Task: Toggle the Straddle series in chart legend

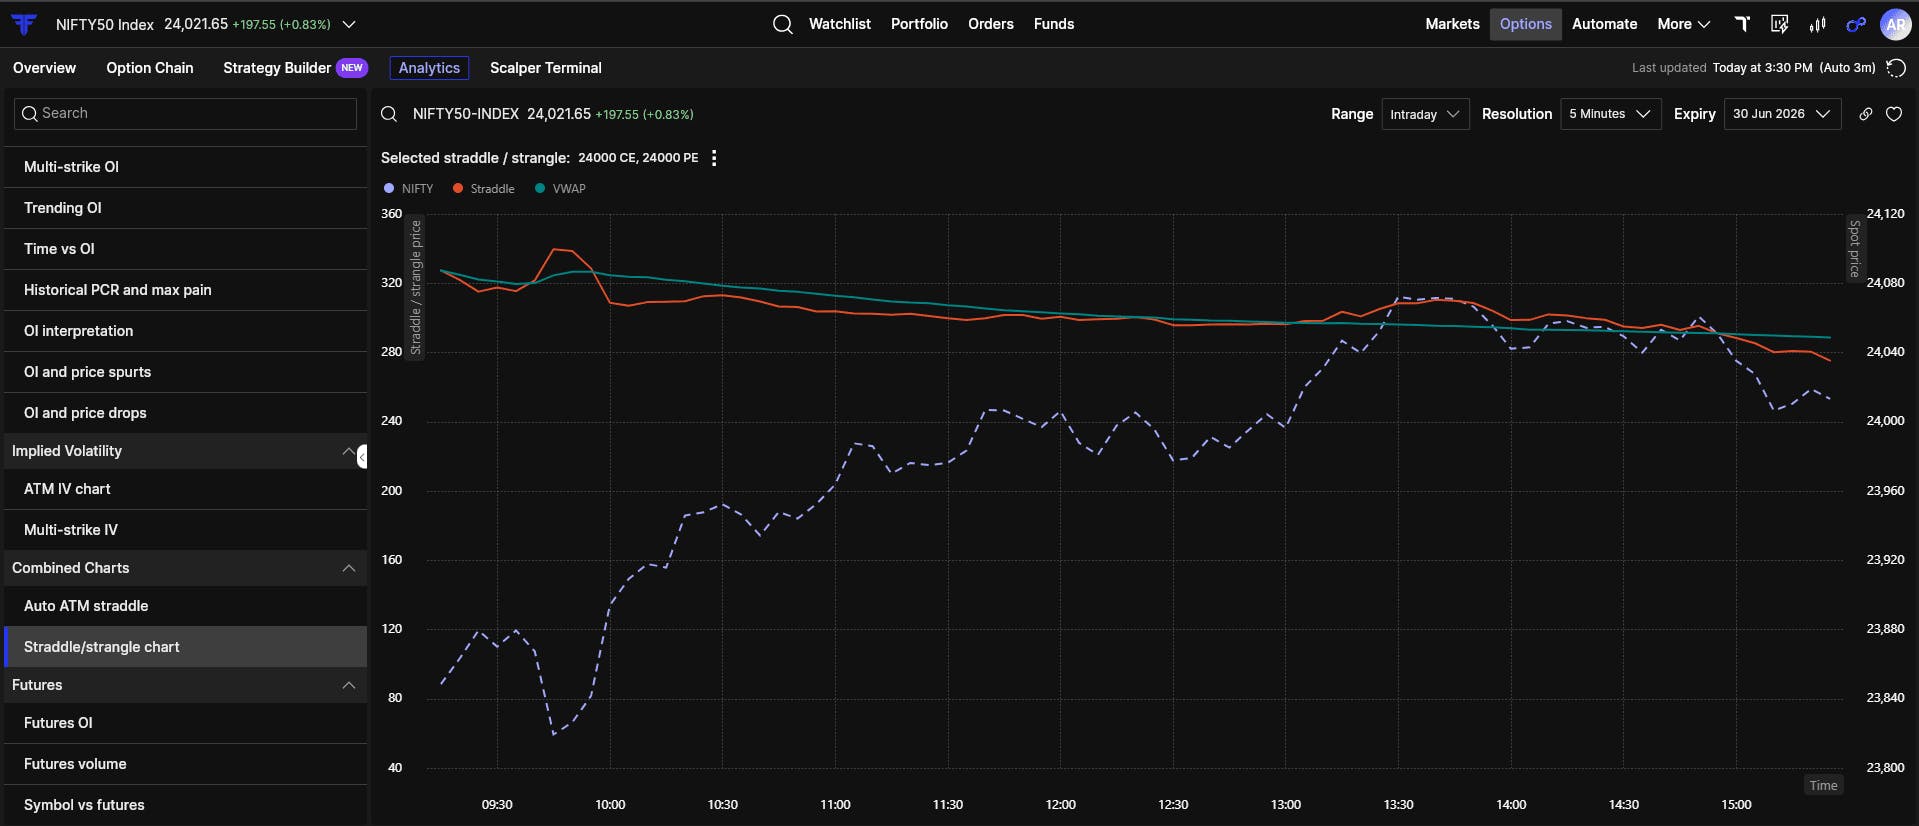Action: point(484,188)
